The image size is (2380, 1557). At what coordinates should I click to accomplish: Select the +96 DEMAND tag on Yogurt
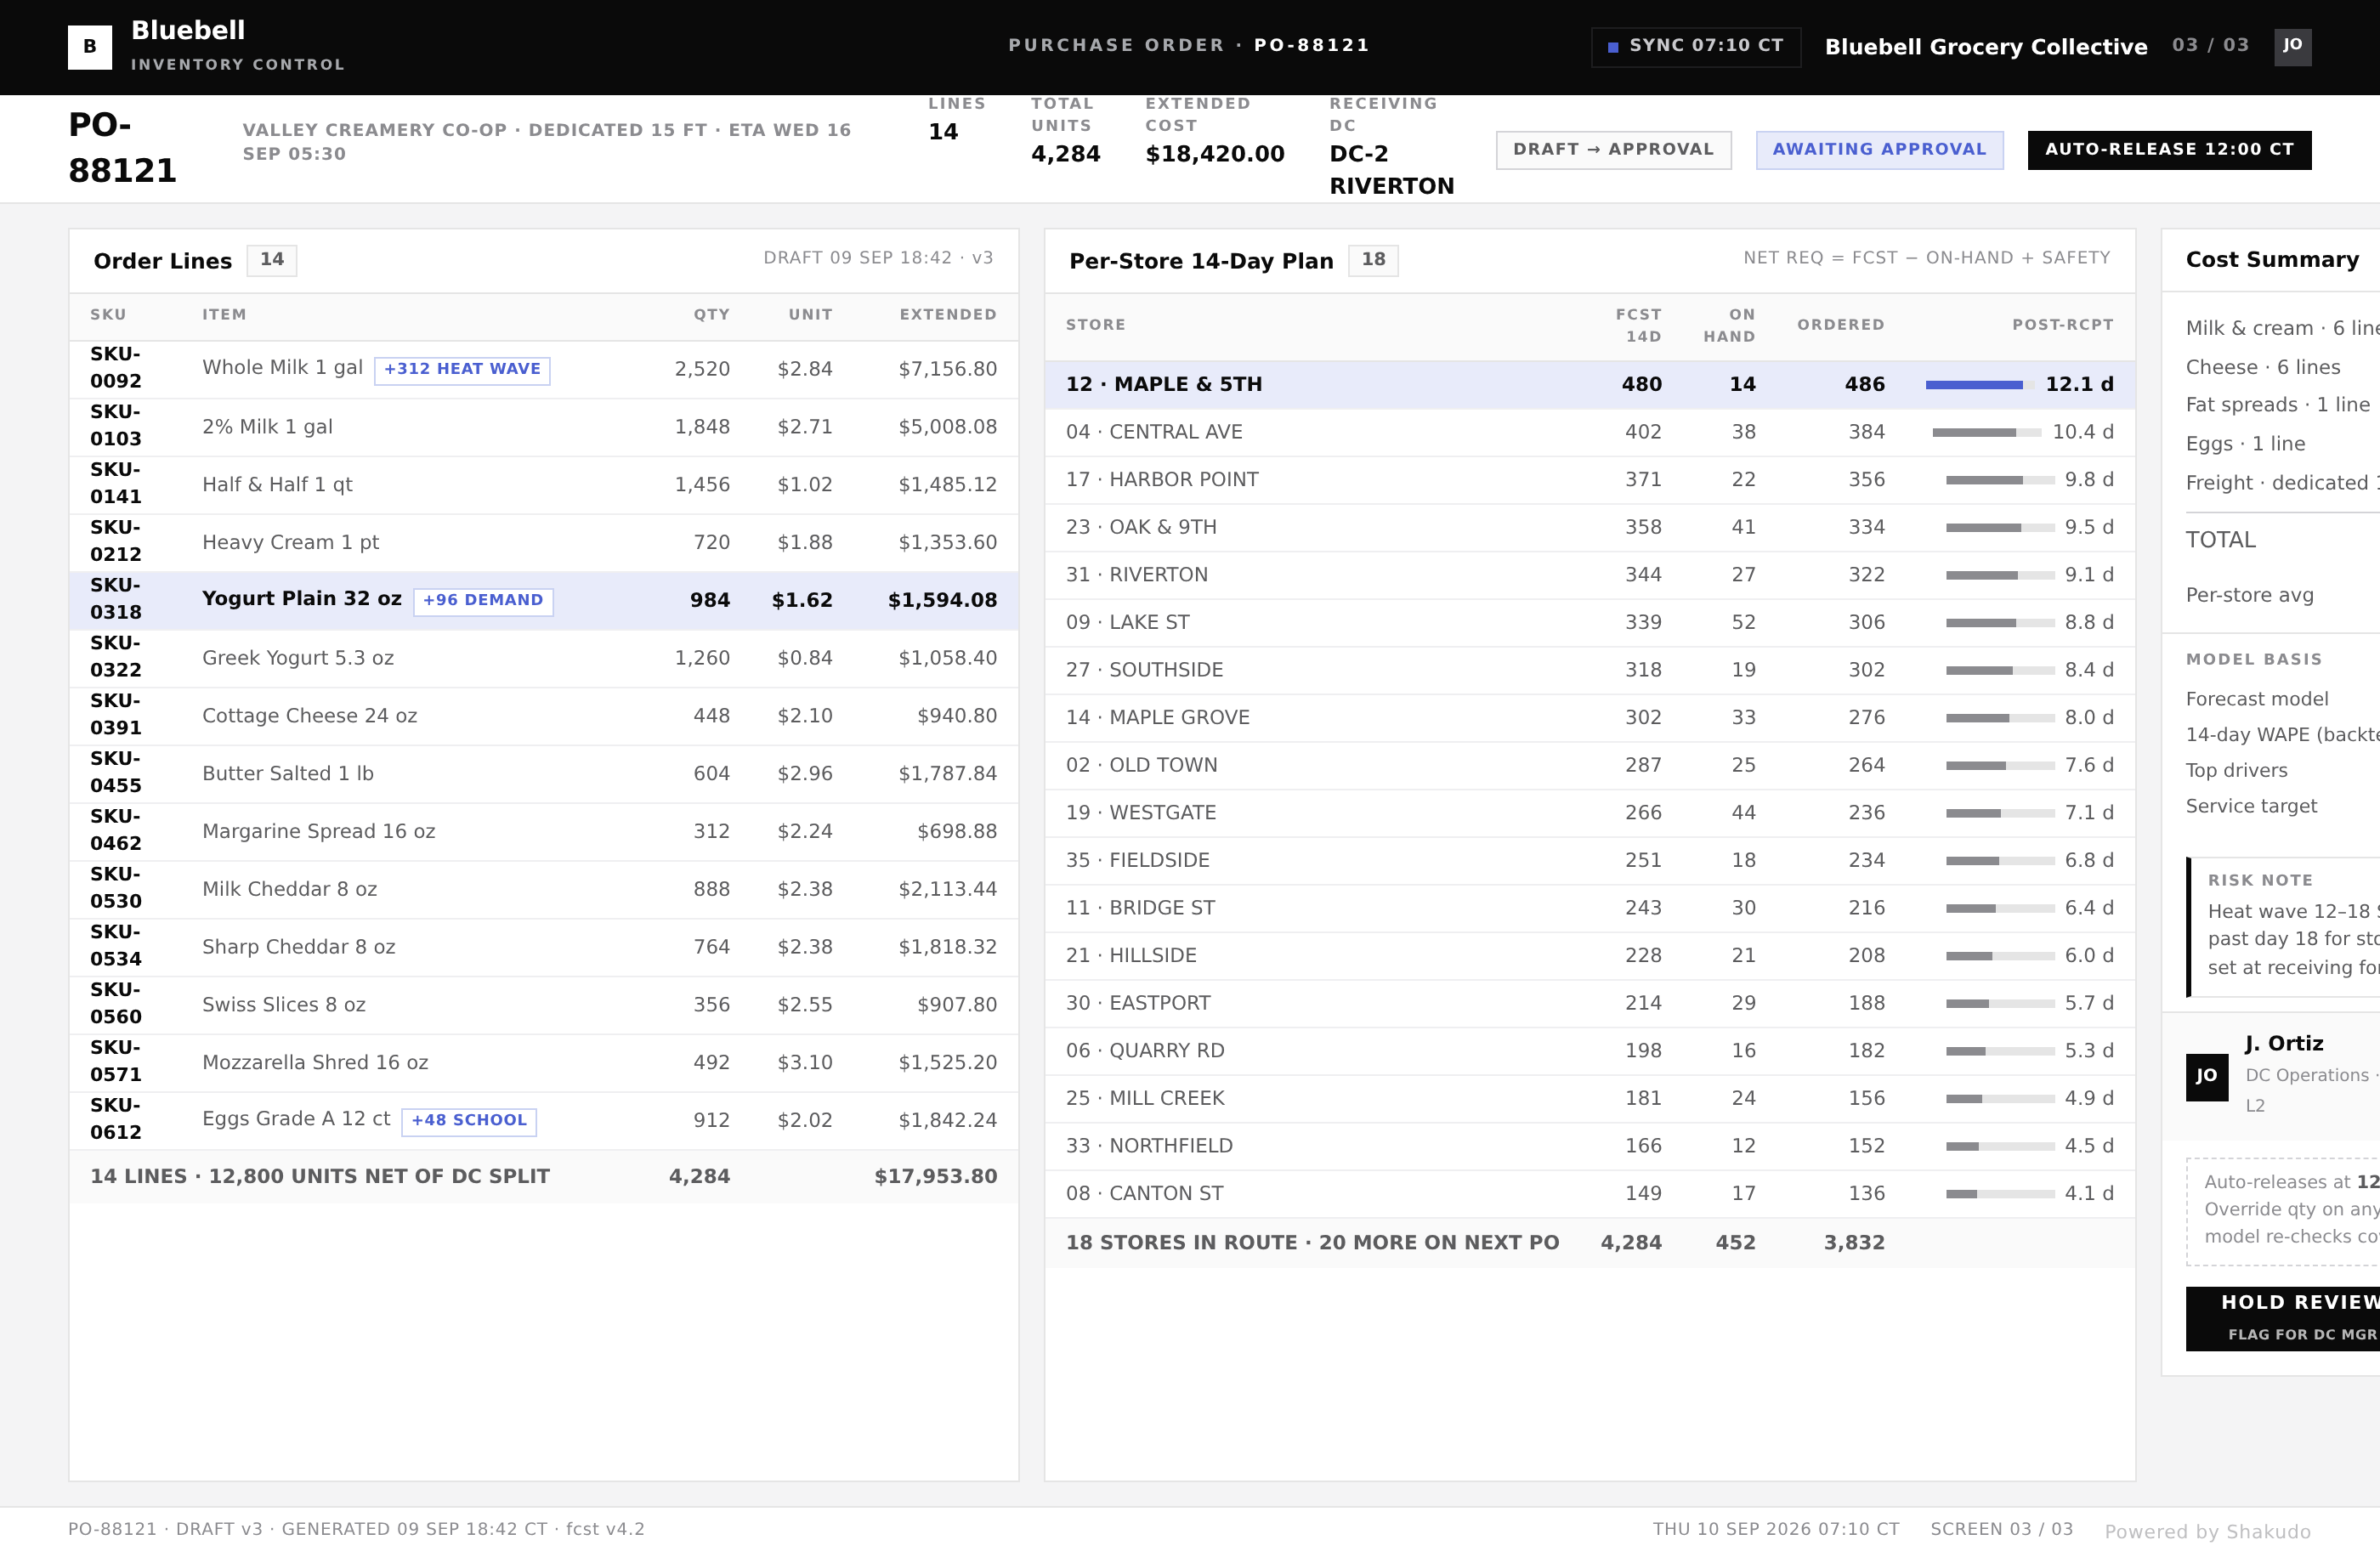tap(483, 601)
